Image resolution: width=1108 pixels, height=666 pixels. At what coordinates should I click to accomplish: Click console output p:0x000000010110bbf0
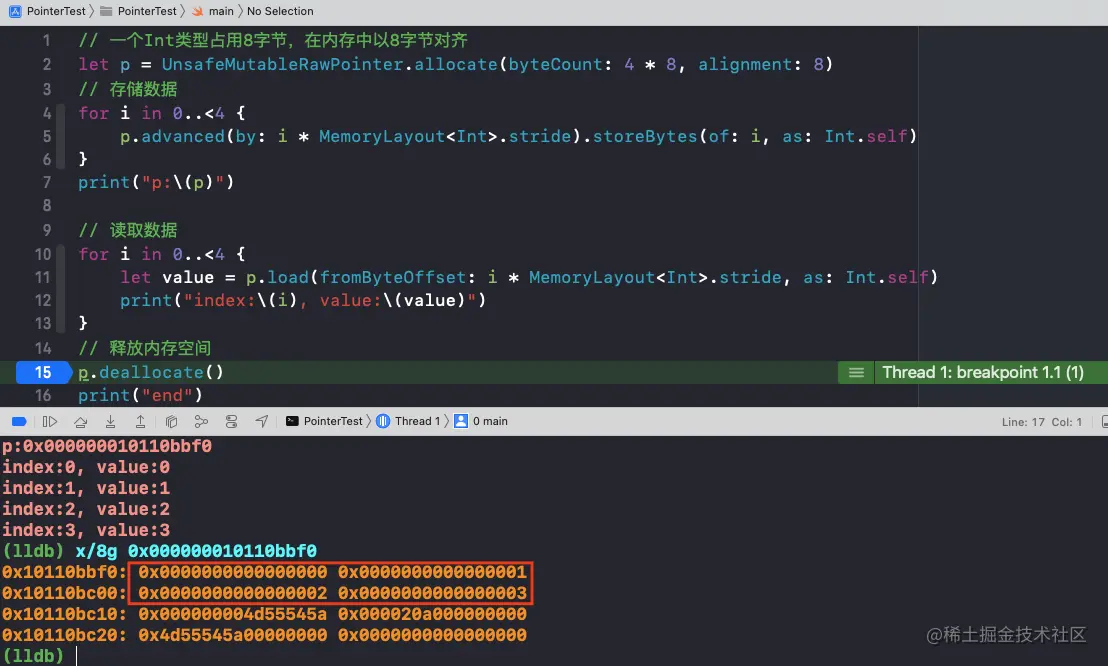[107, 446]
